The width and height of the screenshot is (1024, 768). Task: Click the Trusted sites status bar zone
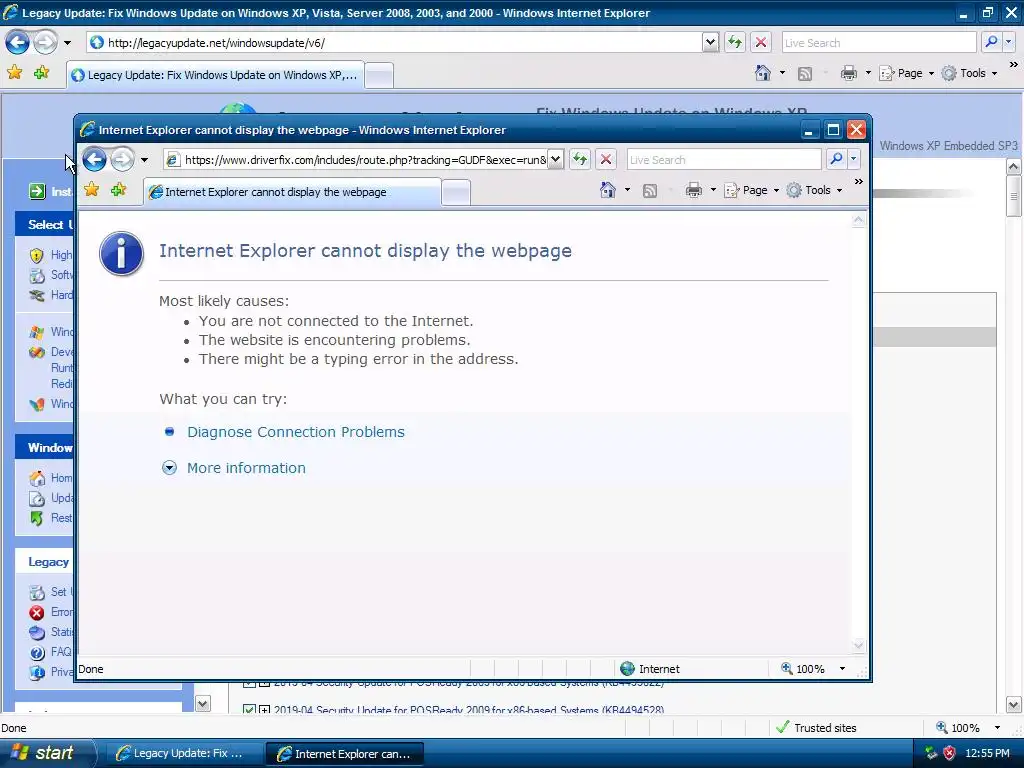coord(816,728)
